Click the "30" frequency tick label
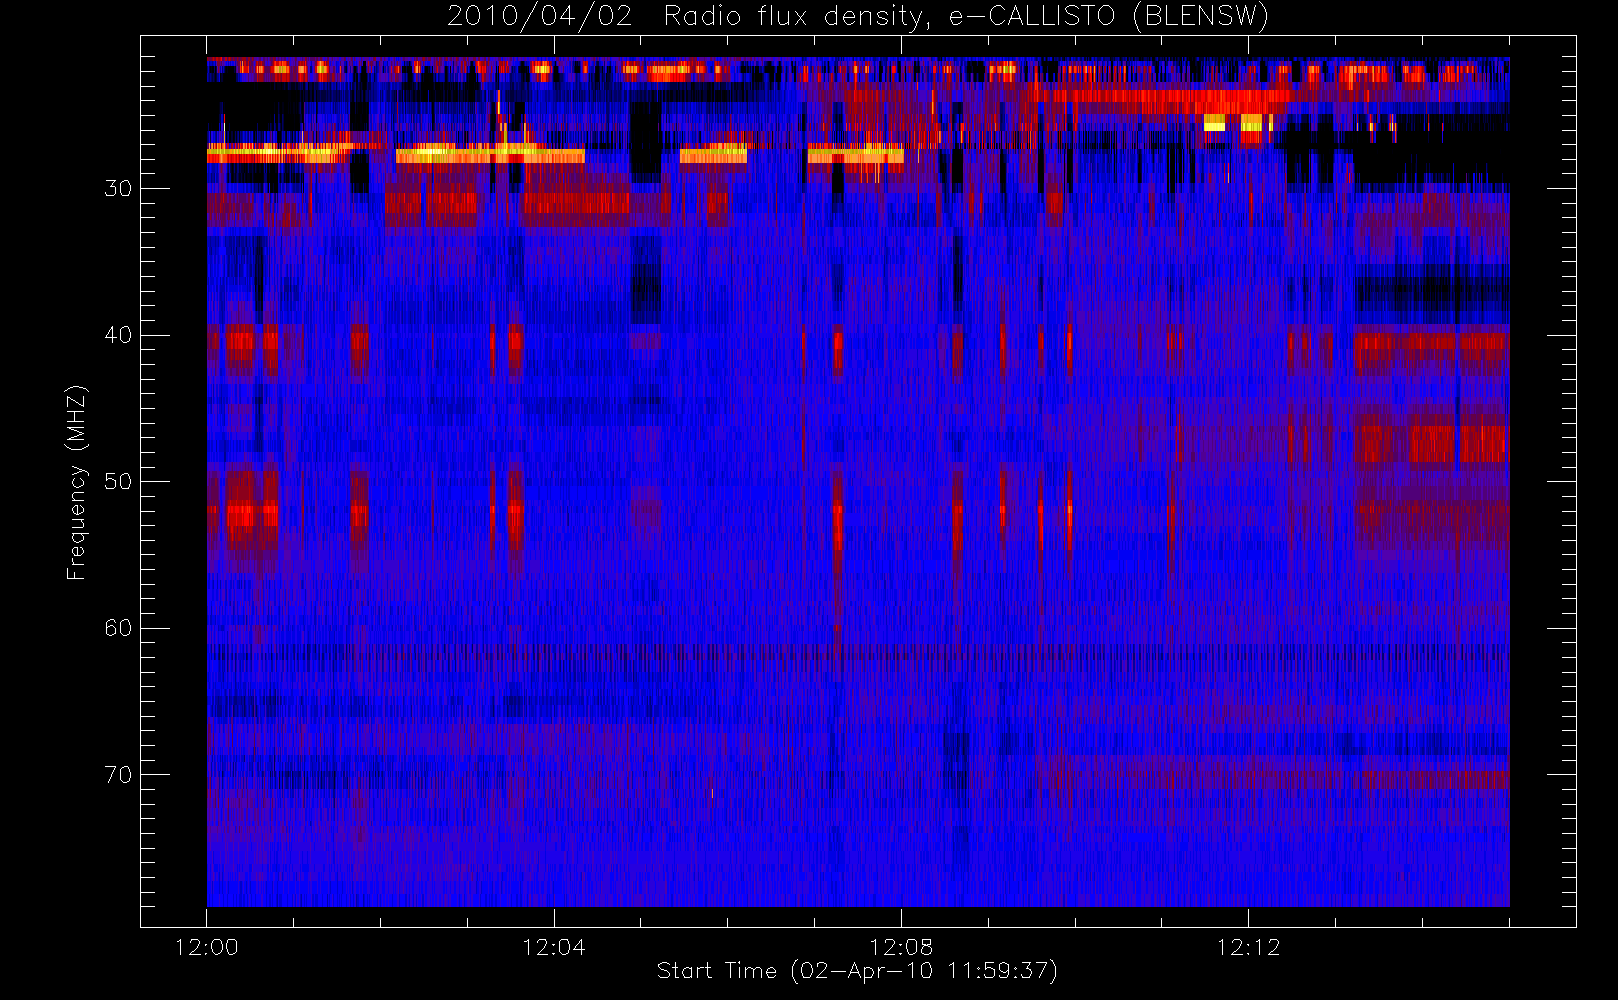Screen dimensions: 1618x1000 pyautogui.click(x=118, y=188)
